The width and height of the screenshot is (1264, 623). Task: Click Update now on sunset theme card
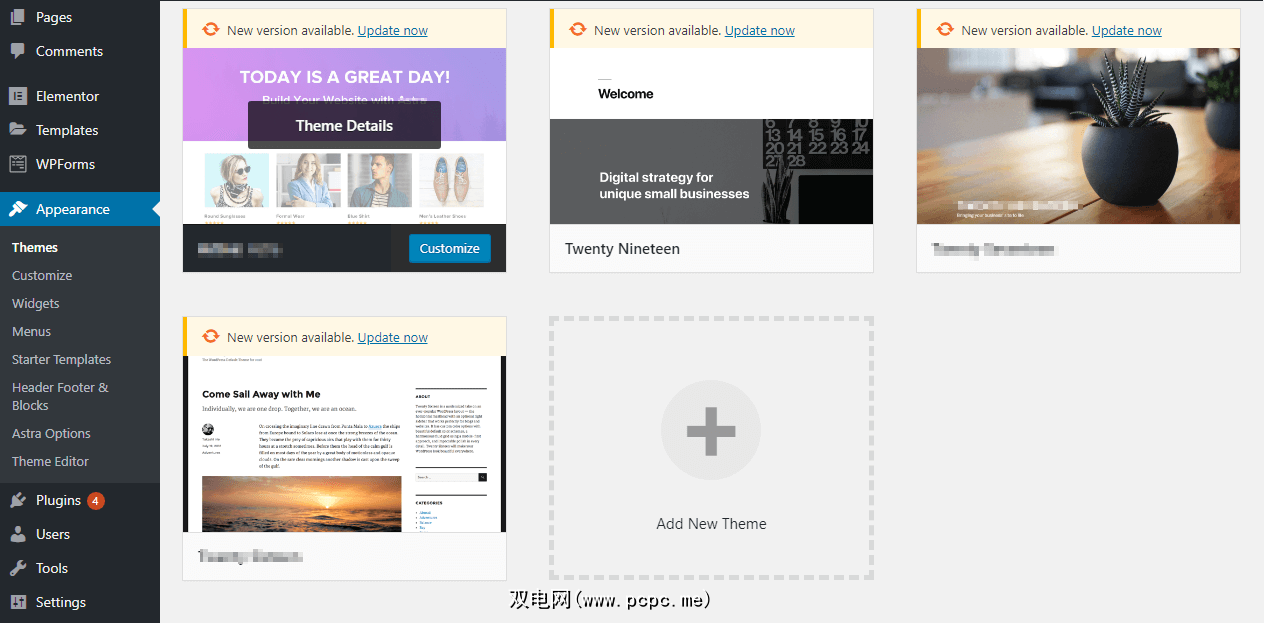pos(393,337)
